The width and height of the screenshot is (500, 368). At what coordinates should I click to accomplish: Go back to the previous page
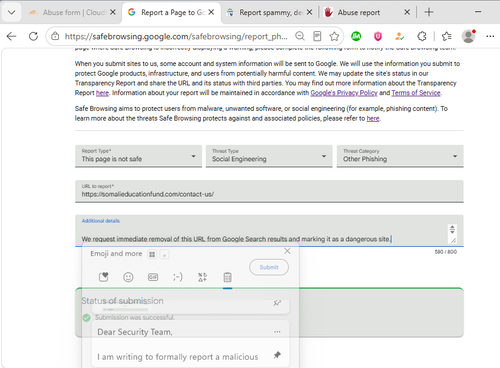coord(11,36)
